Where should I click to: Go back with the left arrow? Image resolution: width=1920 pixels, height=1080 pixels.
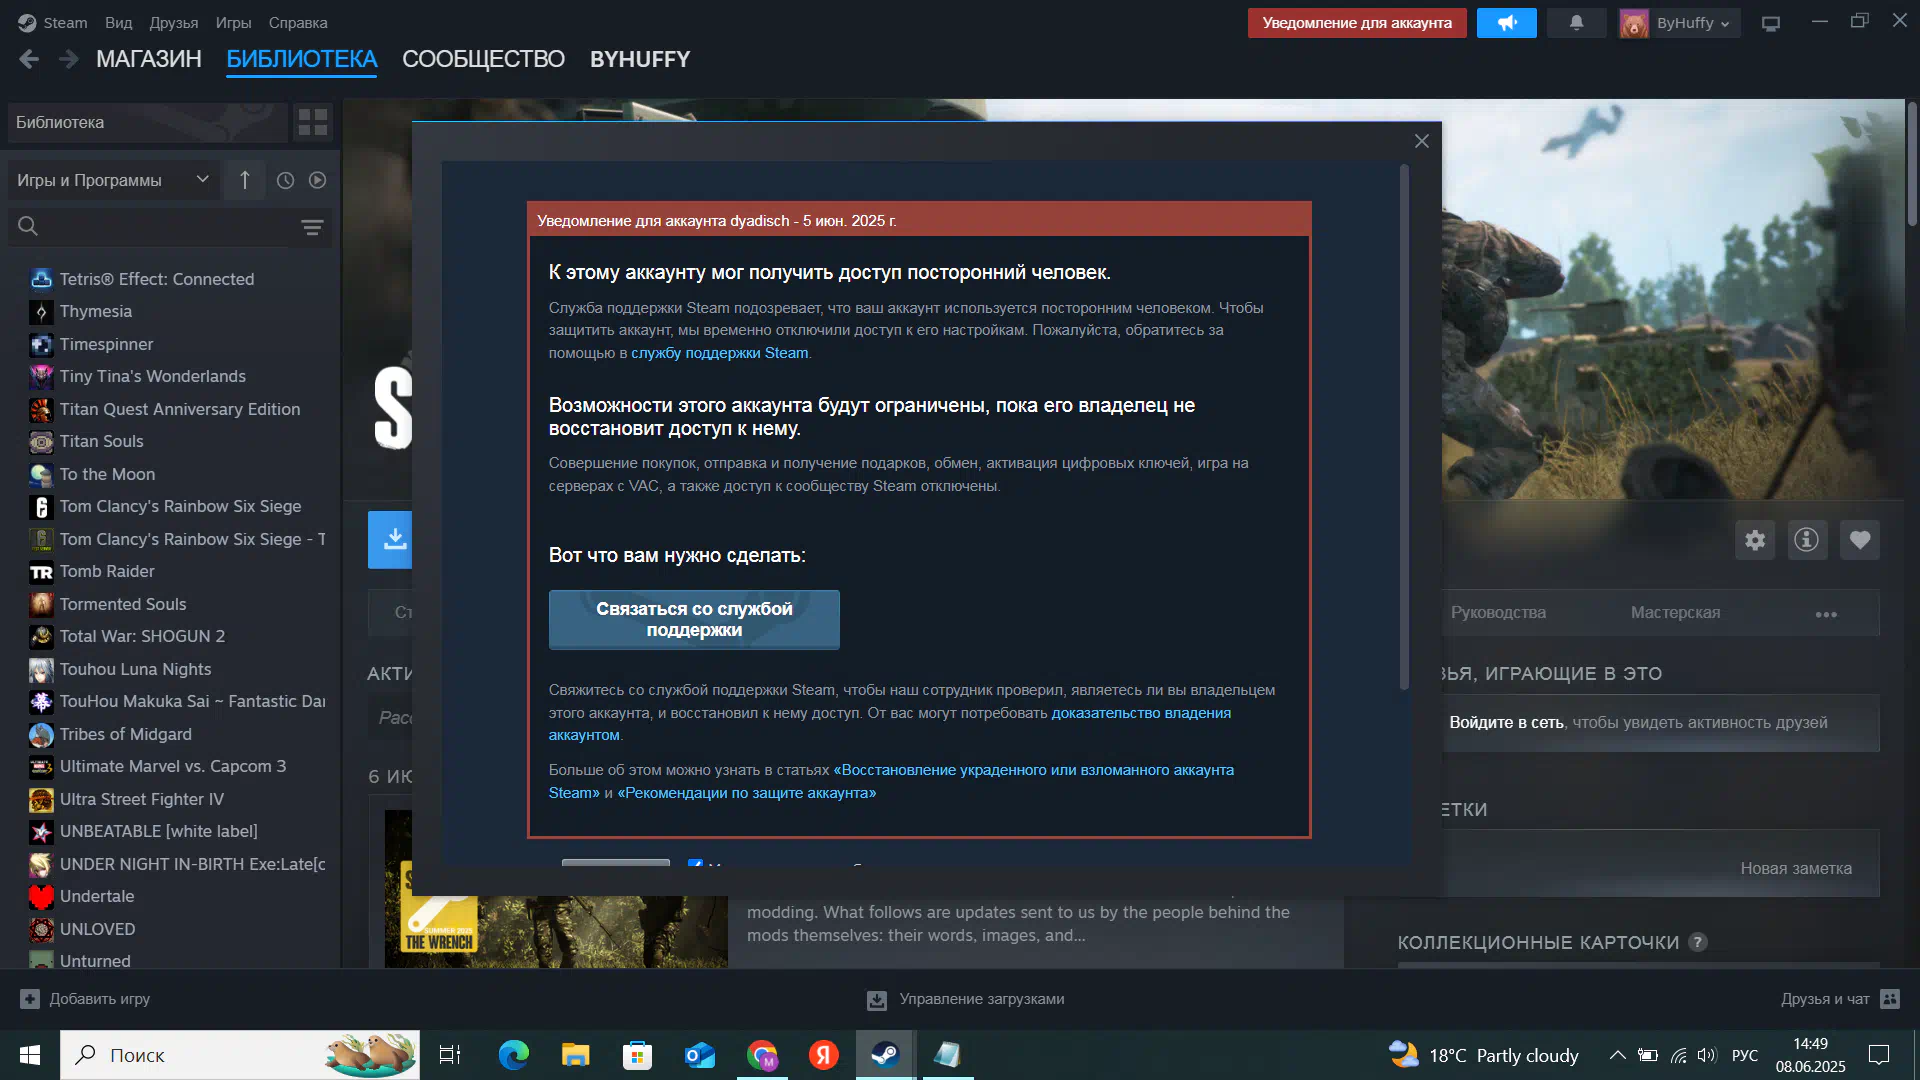tap(29, 59)
